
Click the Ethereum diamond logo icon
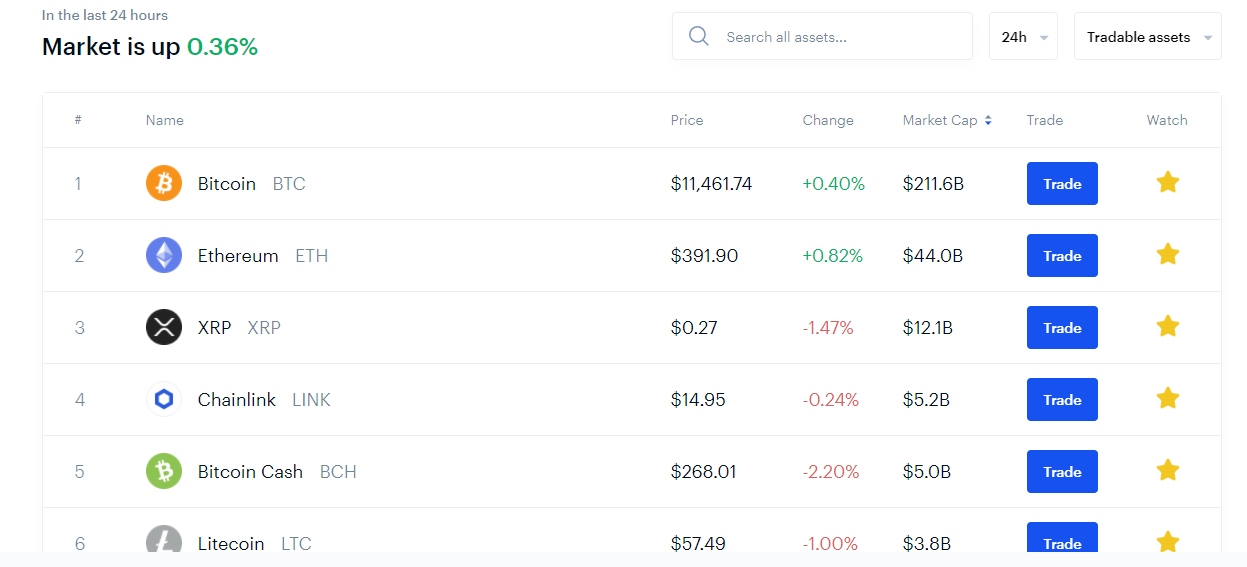164,256
